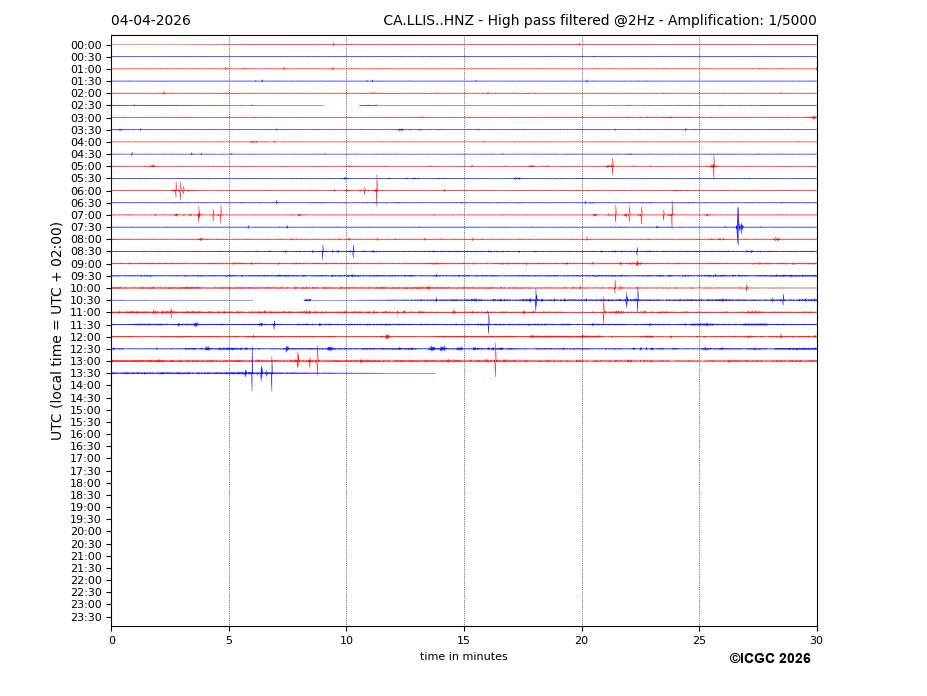Click the 03:00 time row label
This screenshot has height=696, width=927.
point(86,118)
